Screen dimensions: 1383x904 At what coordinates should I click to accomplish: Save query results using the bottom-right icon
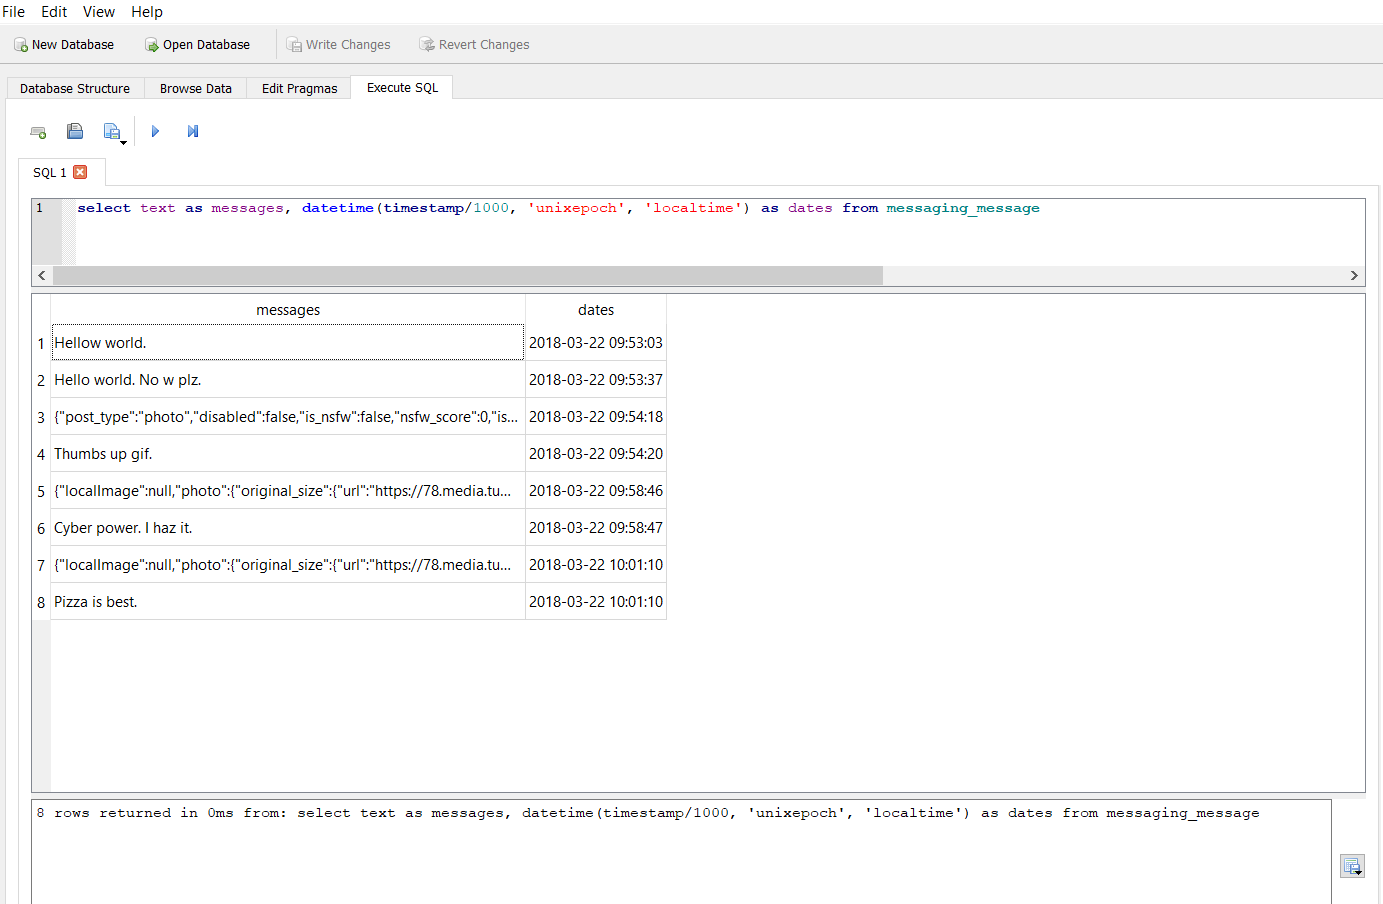[x=1352, y=865]
